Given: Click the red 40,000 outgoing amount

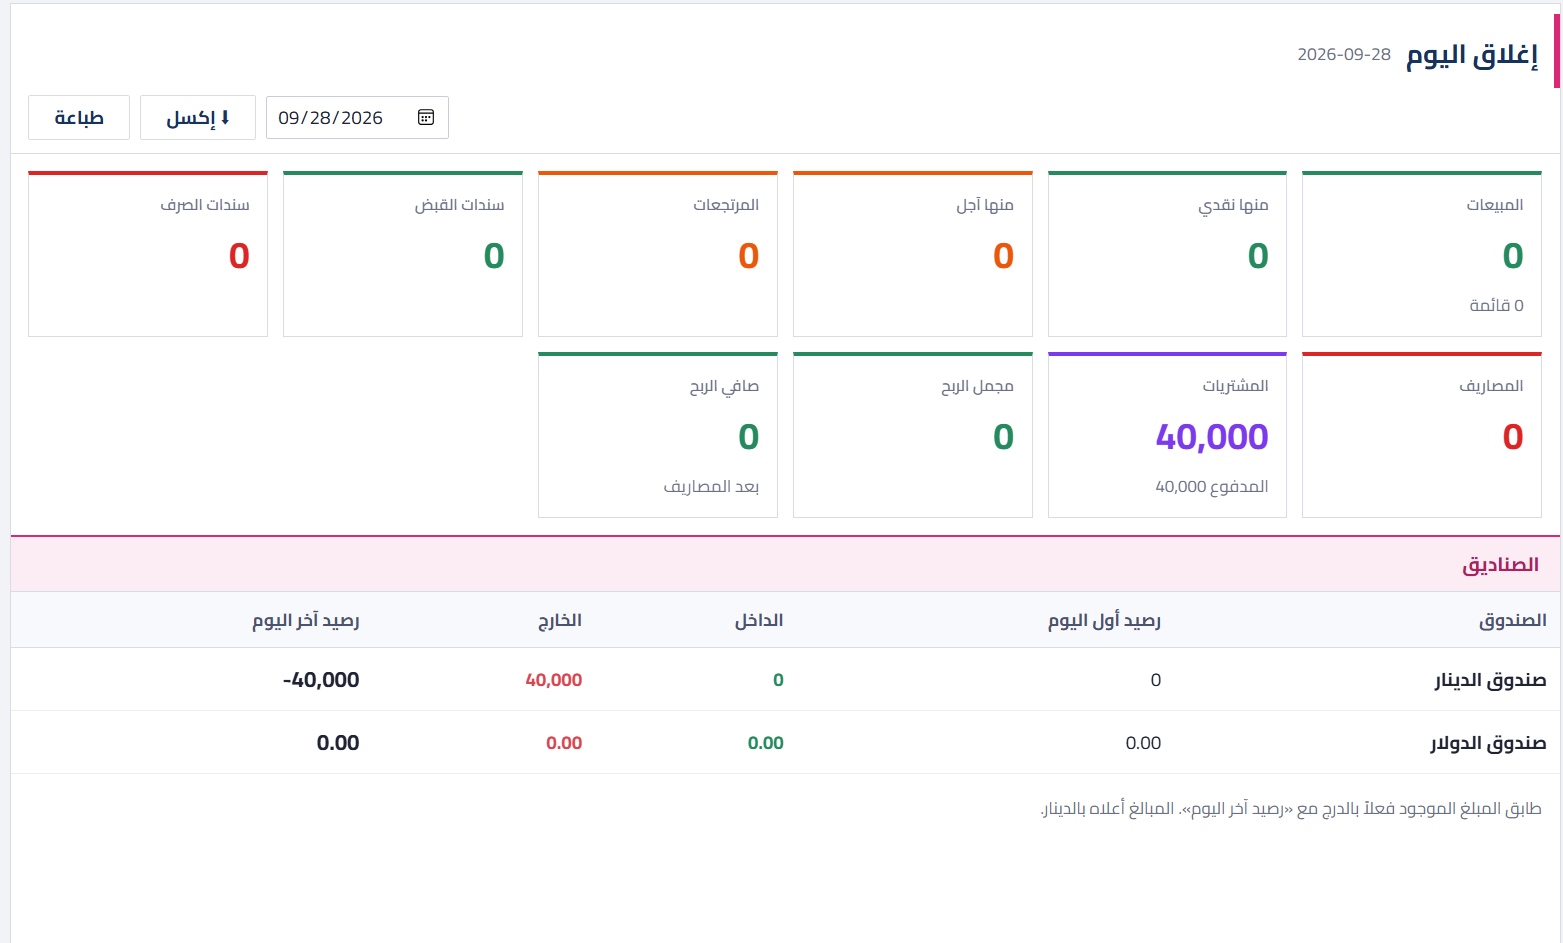Looking at the screenshot, I should tap(554, 680).
